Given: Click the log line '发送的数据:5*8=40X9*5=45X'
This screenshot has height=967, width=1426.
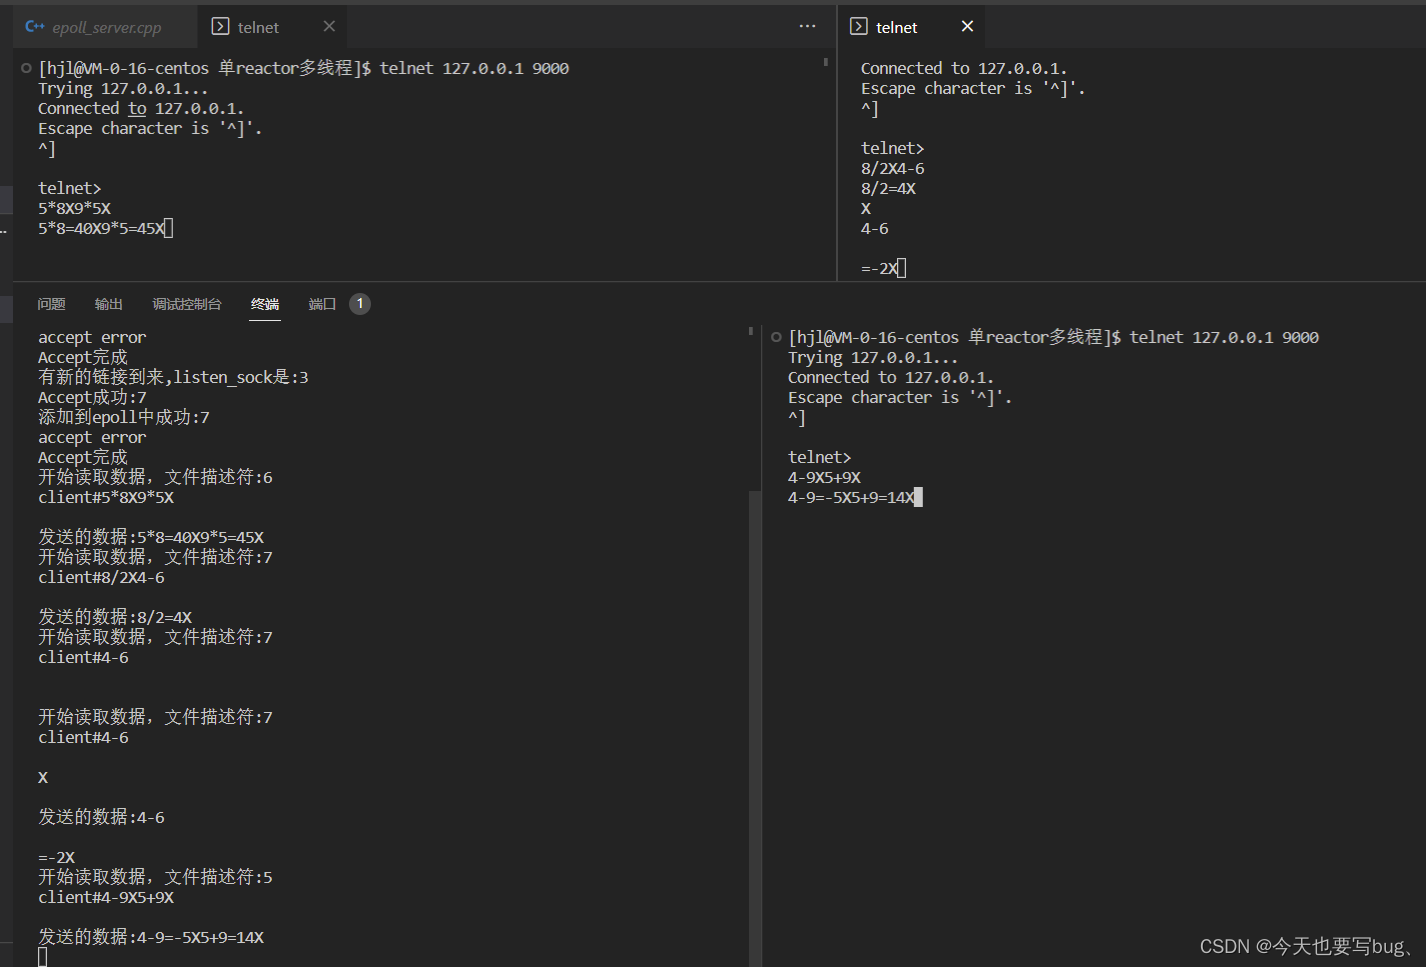Looking at the screenshot, I should pos(151,537).
